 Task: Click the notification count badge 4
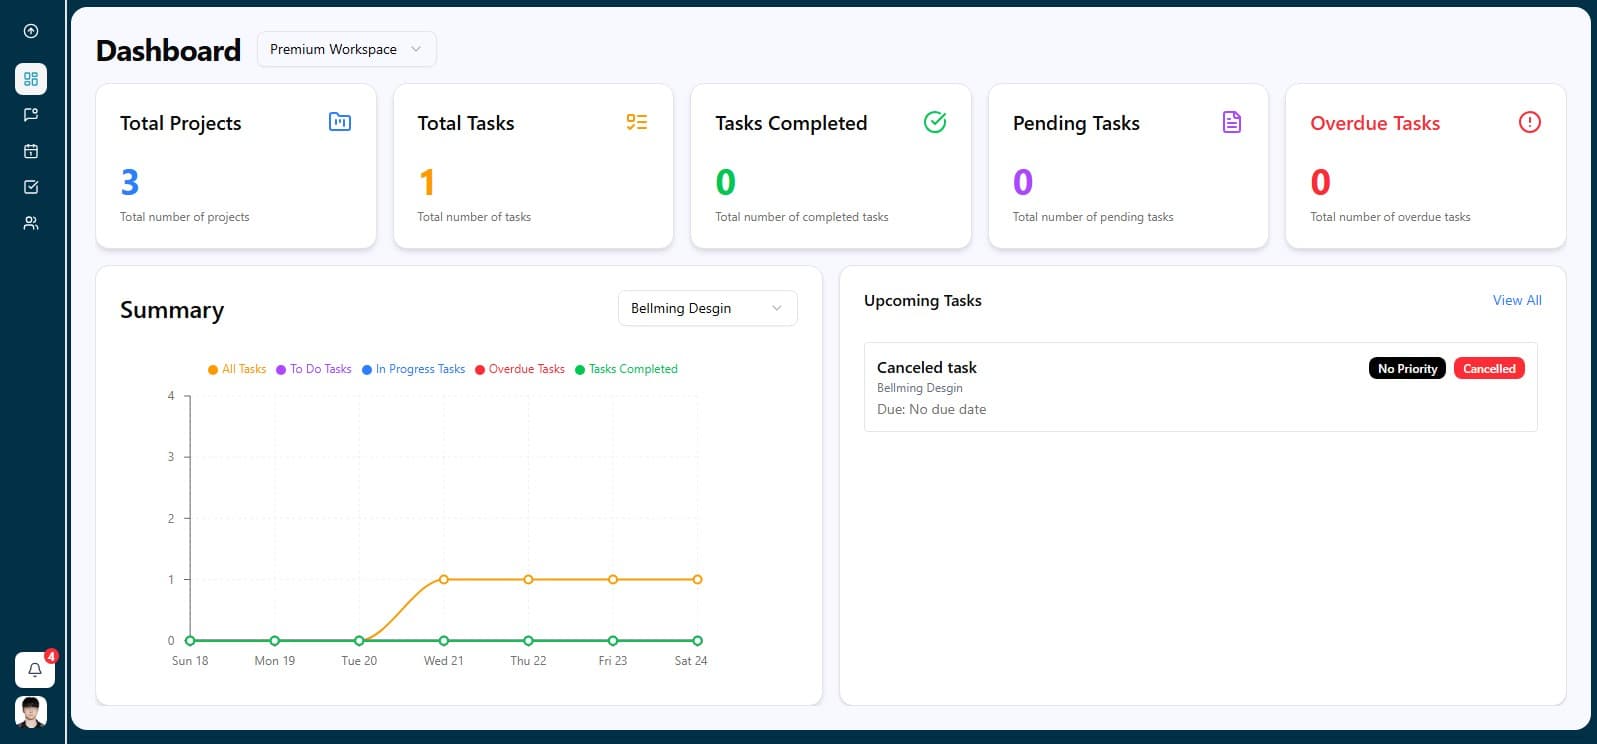tap(51, 656)
